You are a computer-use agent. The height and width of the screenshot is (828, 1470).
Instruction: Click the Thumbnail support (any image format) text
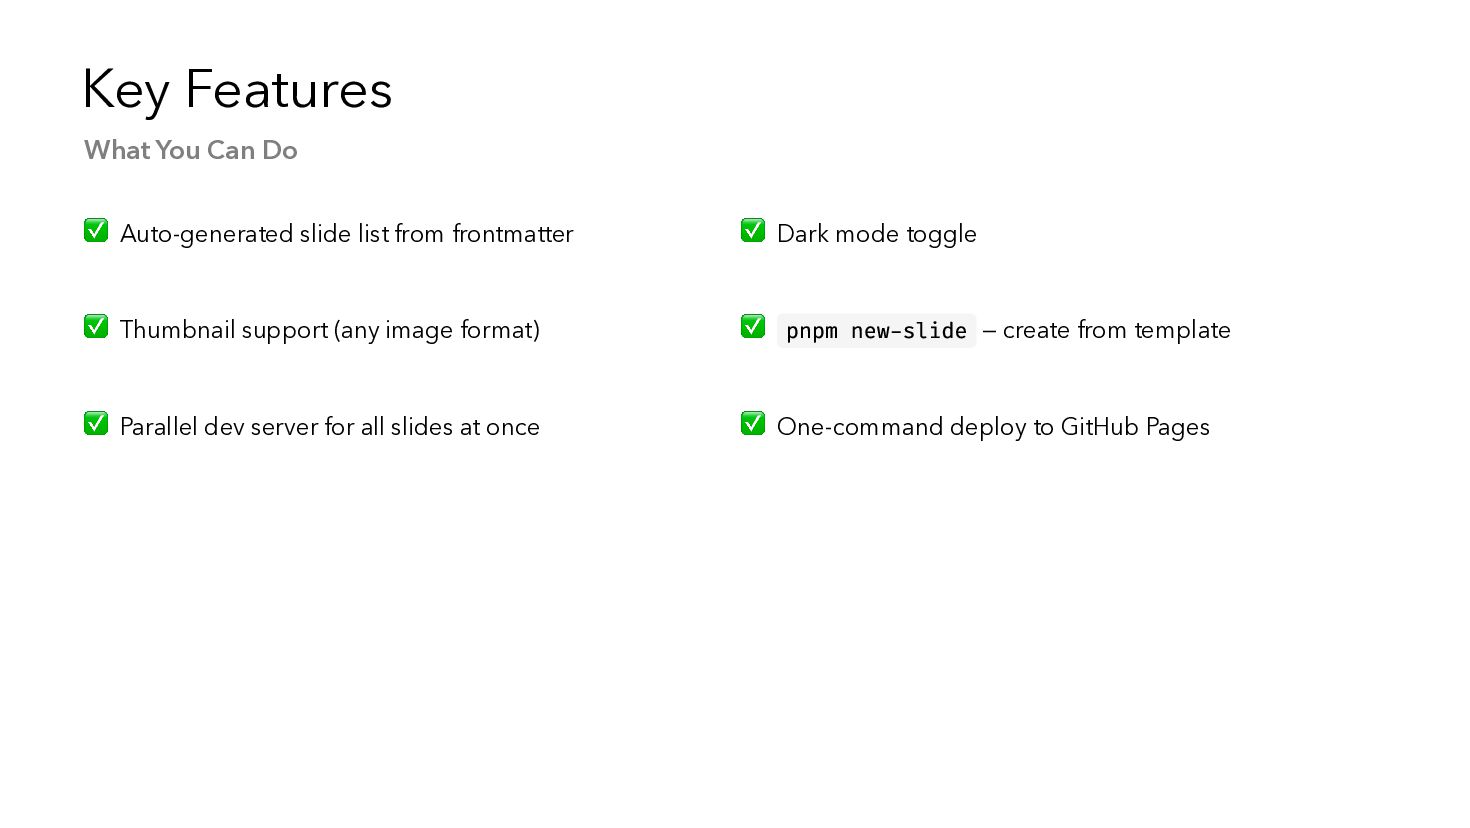330,330
